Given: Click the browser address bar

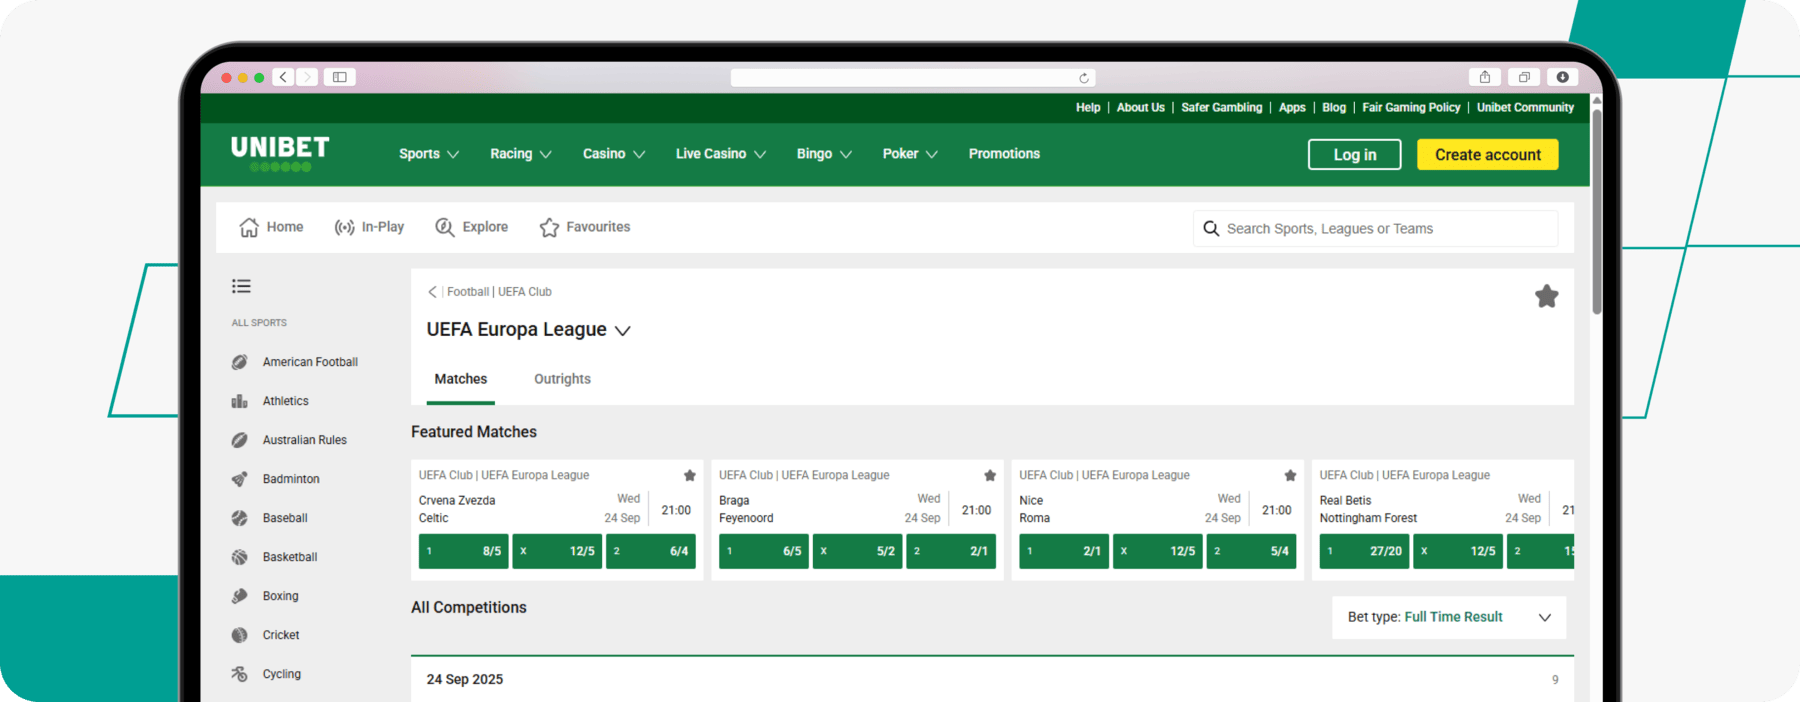Looking at the screenshot, I should pos(913,78).
